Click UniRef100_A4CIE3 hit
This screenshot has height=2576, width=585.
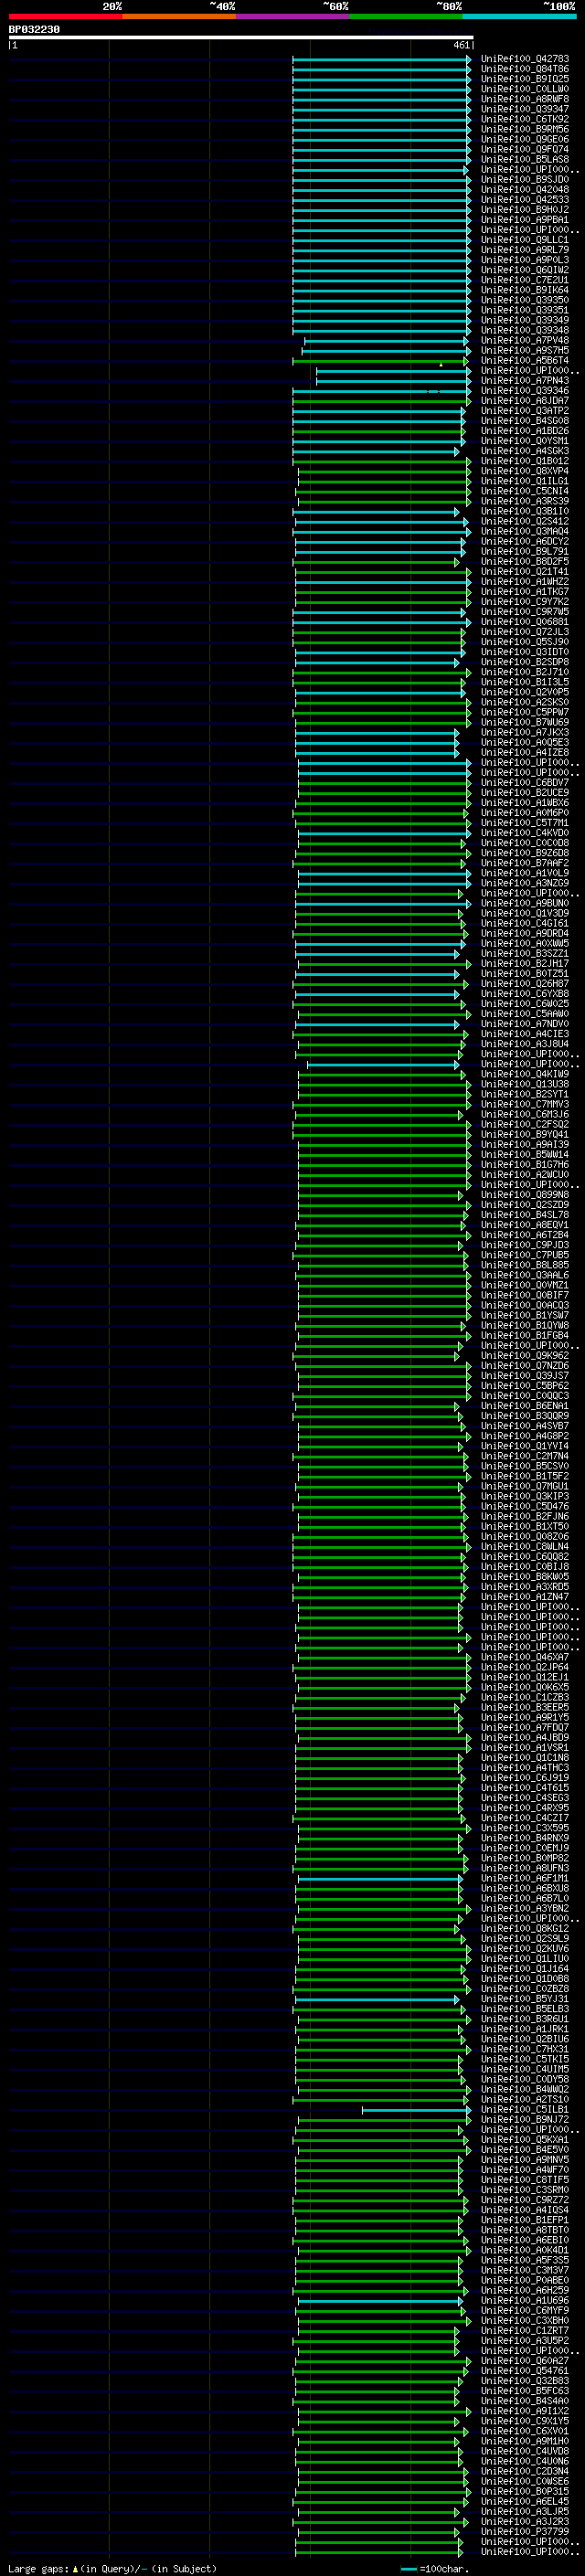[x=525, y=1034]
